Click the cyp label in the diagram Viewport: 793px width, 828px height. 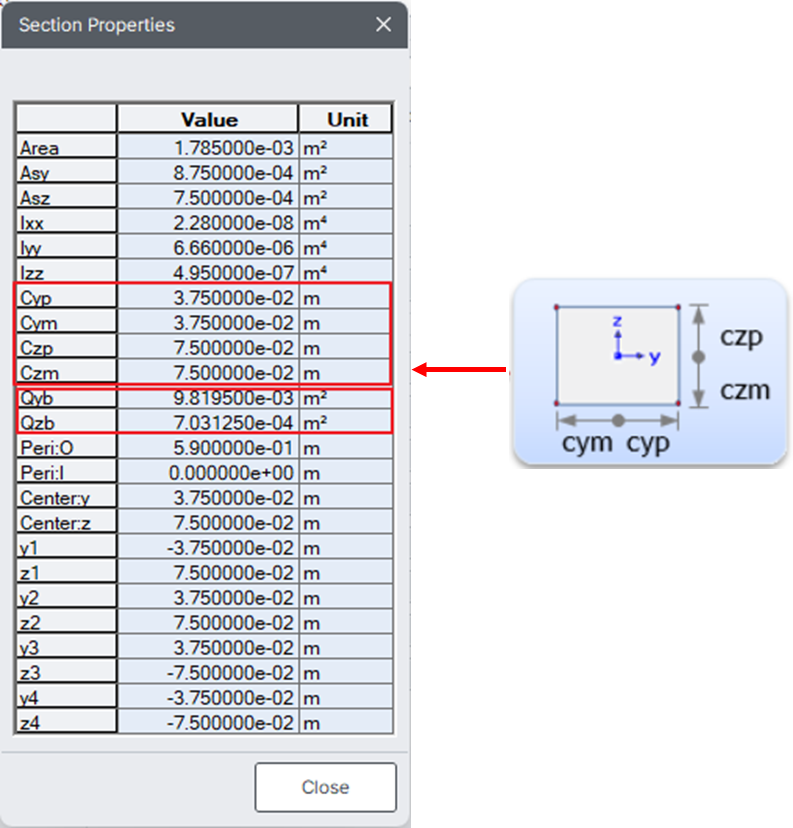pos(648,444)
